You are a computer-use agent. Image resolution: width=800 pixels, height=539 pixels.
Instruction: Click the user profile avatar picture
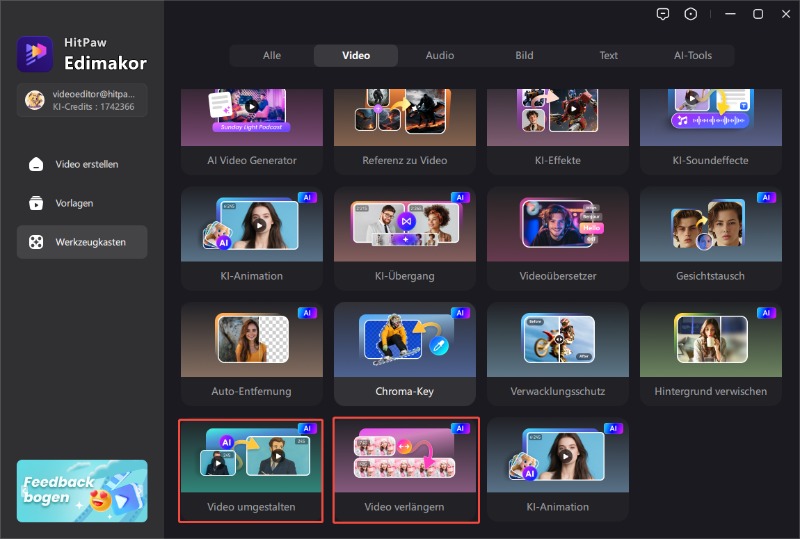tap(35, 99)
